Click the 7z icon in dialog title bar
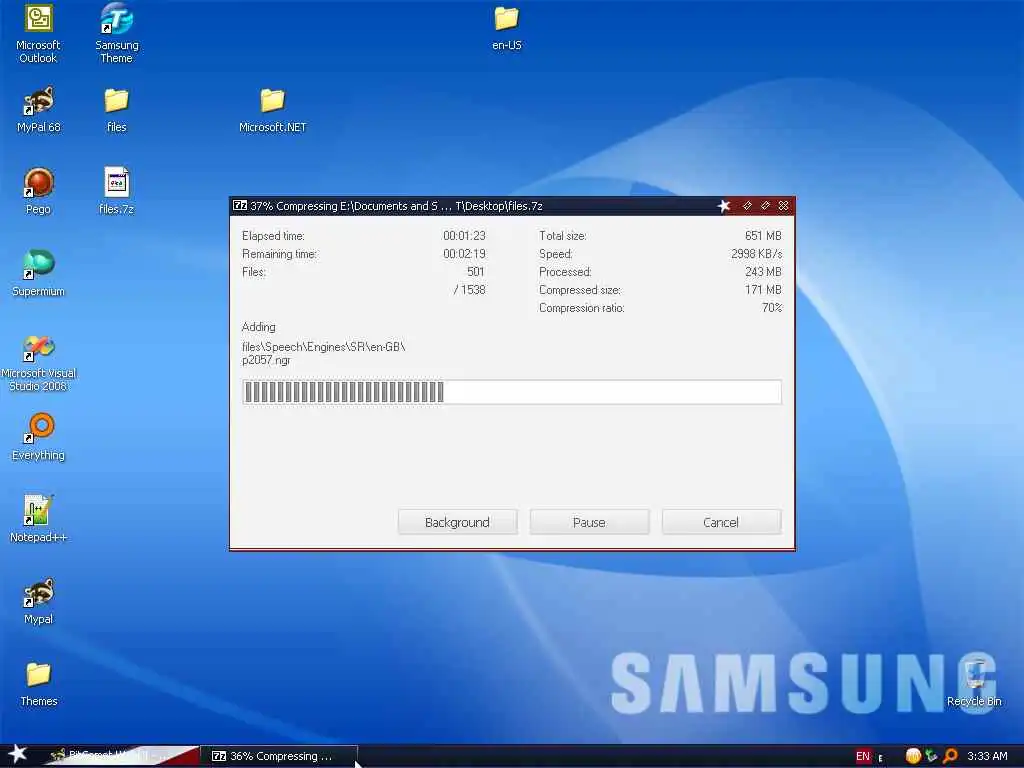The image size is (1024, 768). pos(240,206)
